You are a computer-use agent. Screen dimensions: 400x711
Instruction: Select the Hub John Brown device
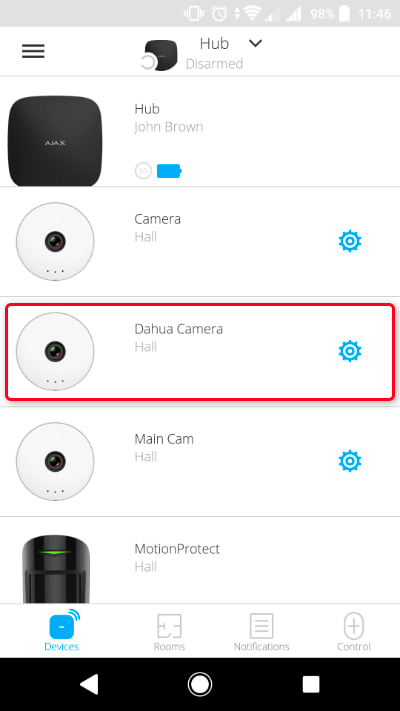[200, 131]
